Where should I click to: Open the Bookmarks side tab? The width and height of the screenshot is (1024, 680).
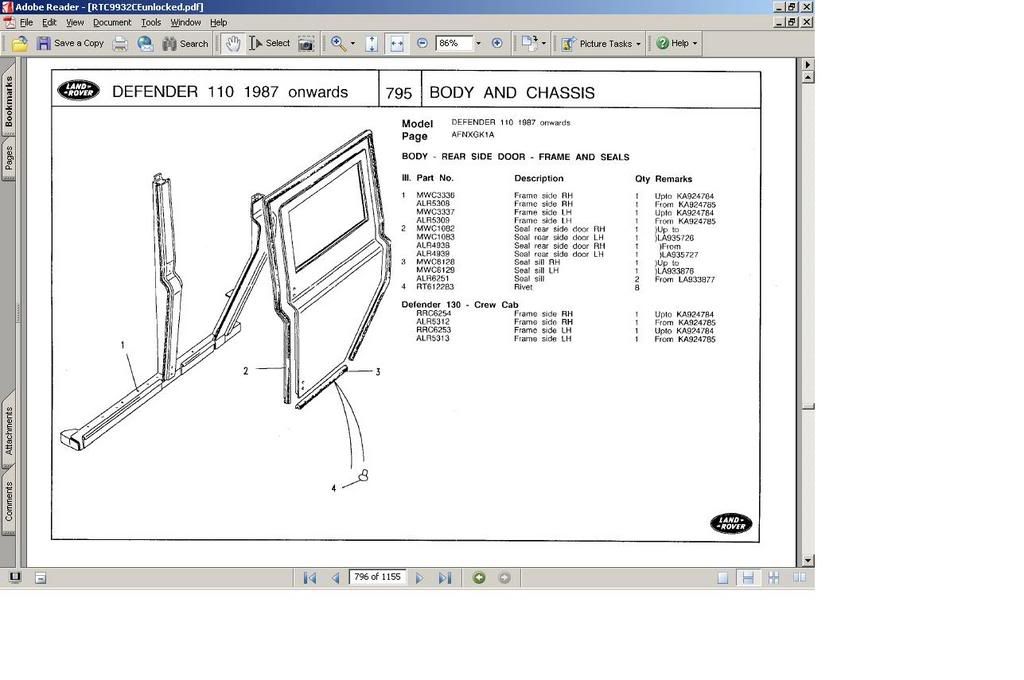tap(8, 101)
